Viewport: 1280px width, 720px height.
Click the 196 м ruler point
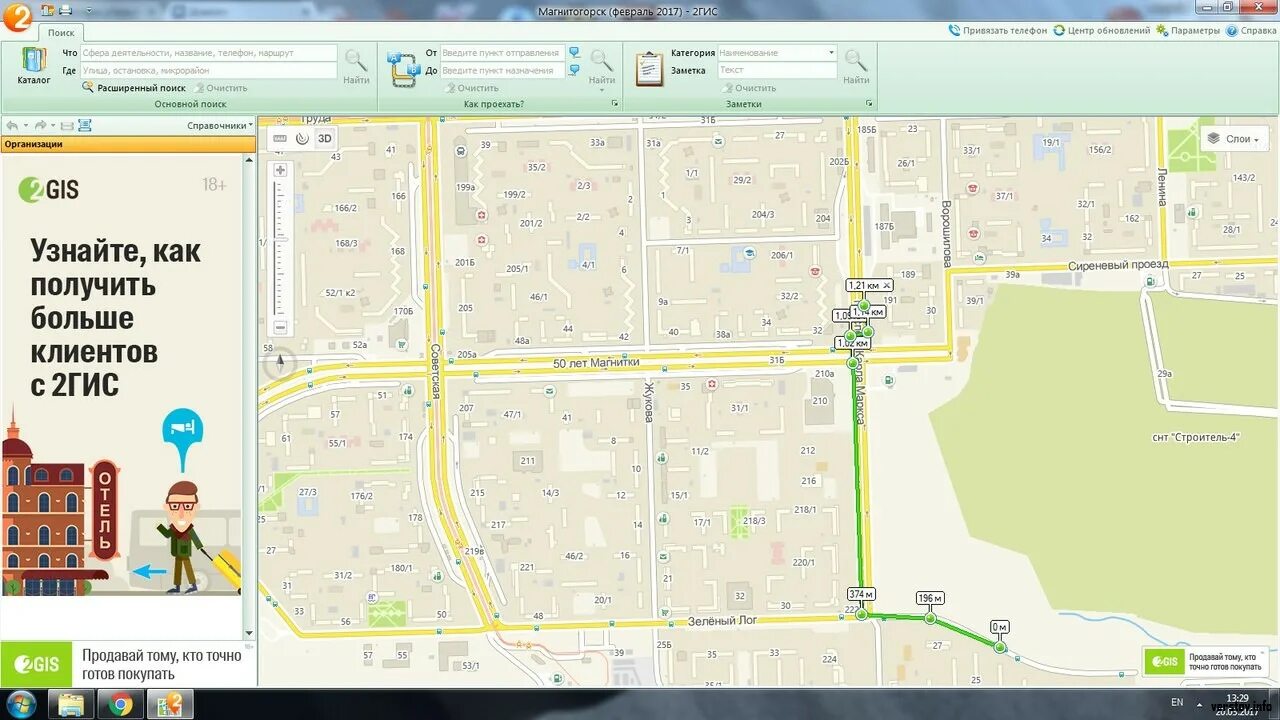[x=930, y=618]
